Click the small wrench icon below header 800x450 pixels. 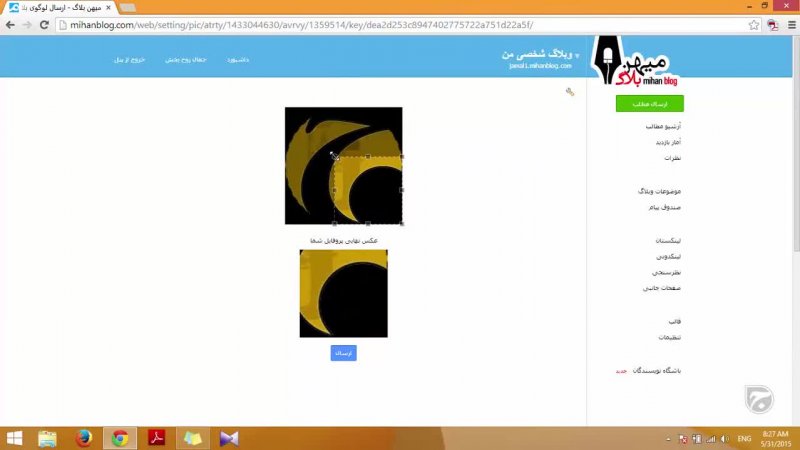coord(570,92)
